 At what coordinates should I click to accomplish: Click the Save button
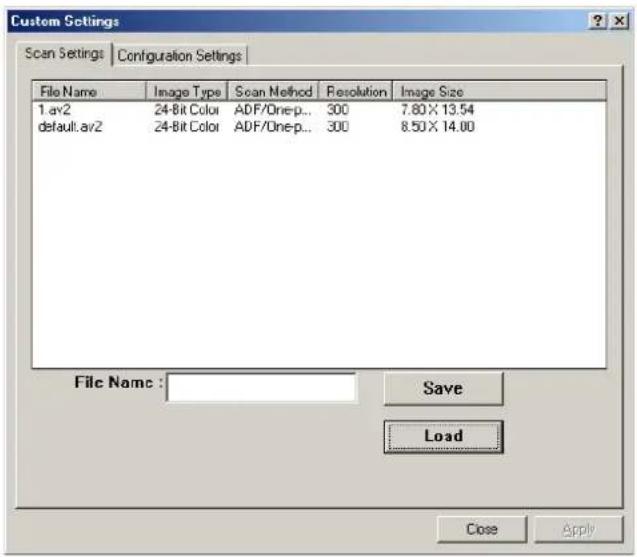(443, 388)
